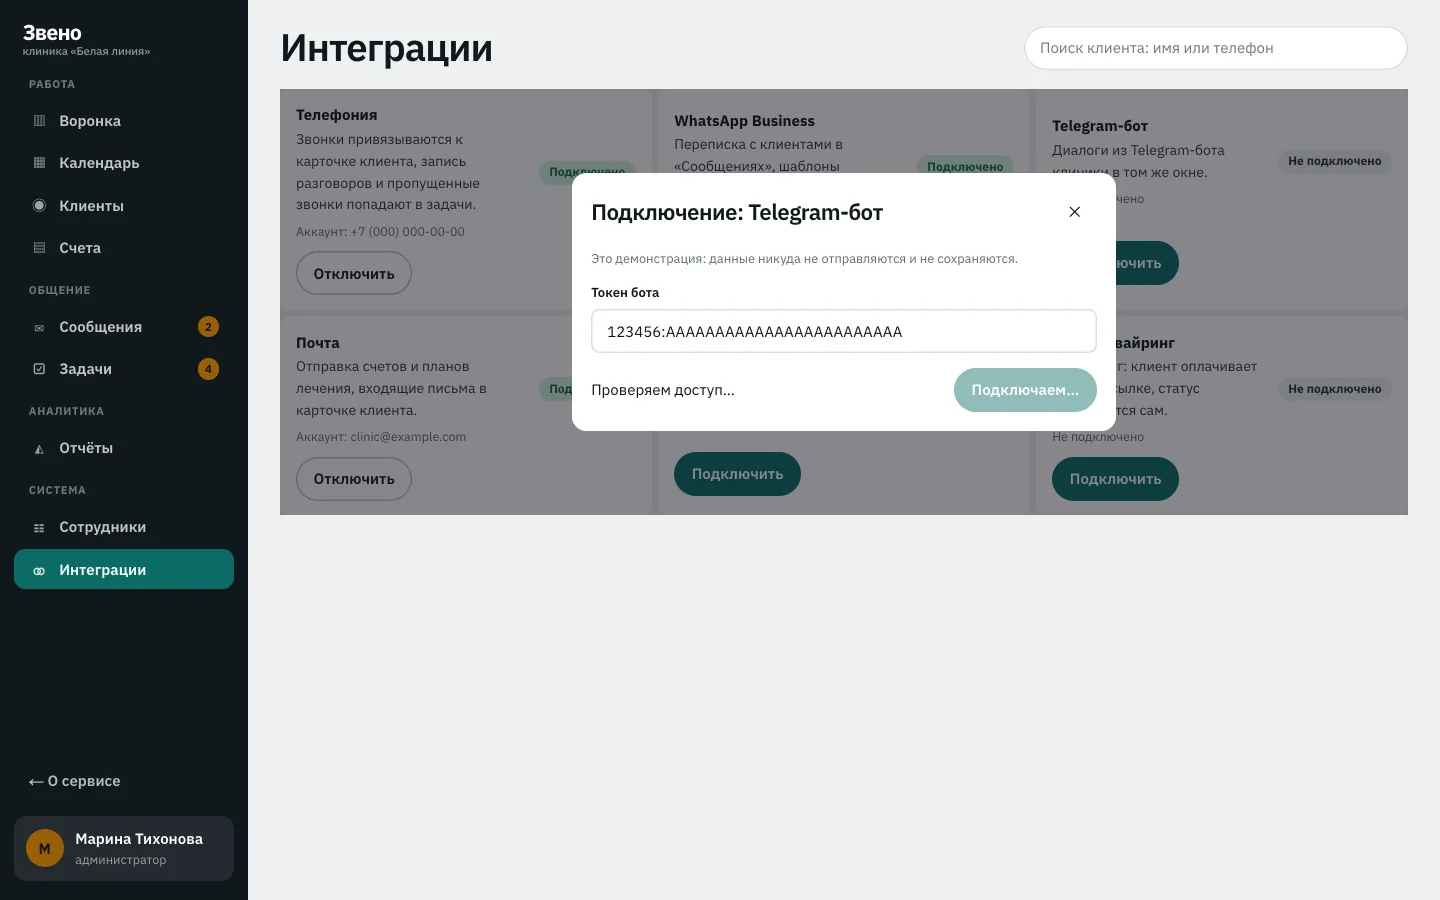The width and height of the screenshot is (1440, 900).
Task: Open Задачи via its checkbox icon
Action: click(39, 369)
